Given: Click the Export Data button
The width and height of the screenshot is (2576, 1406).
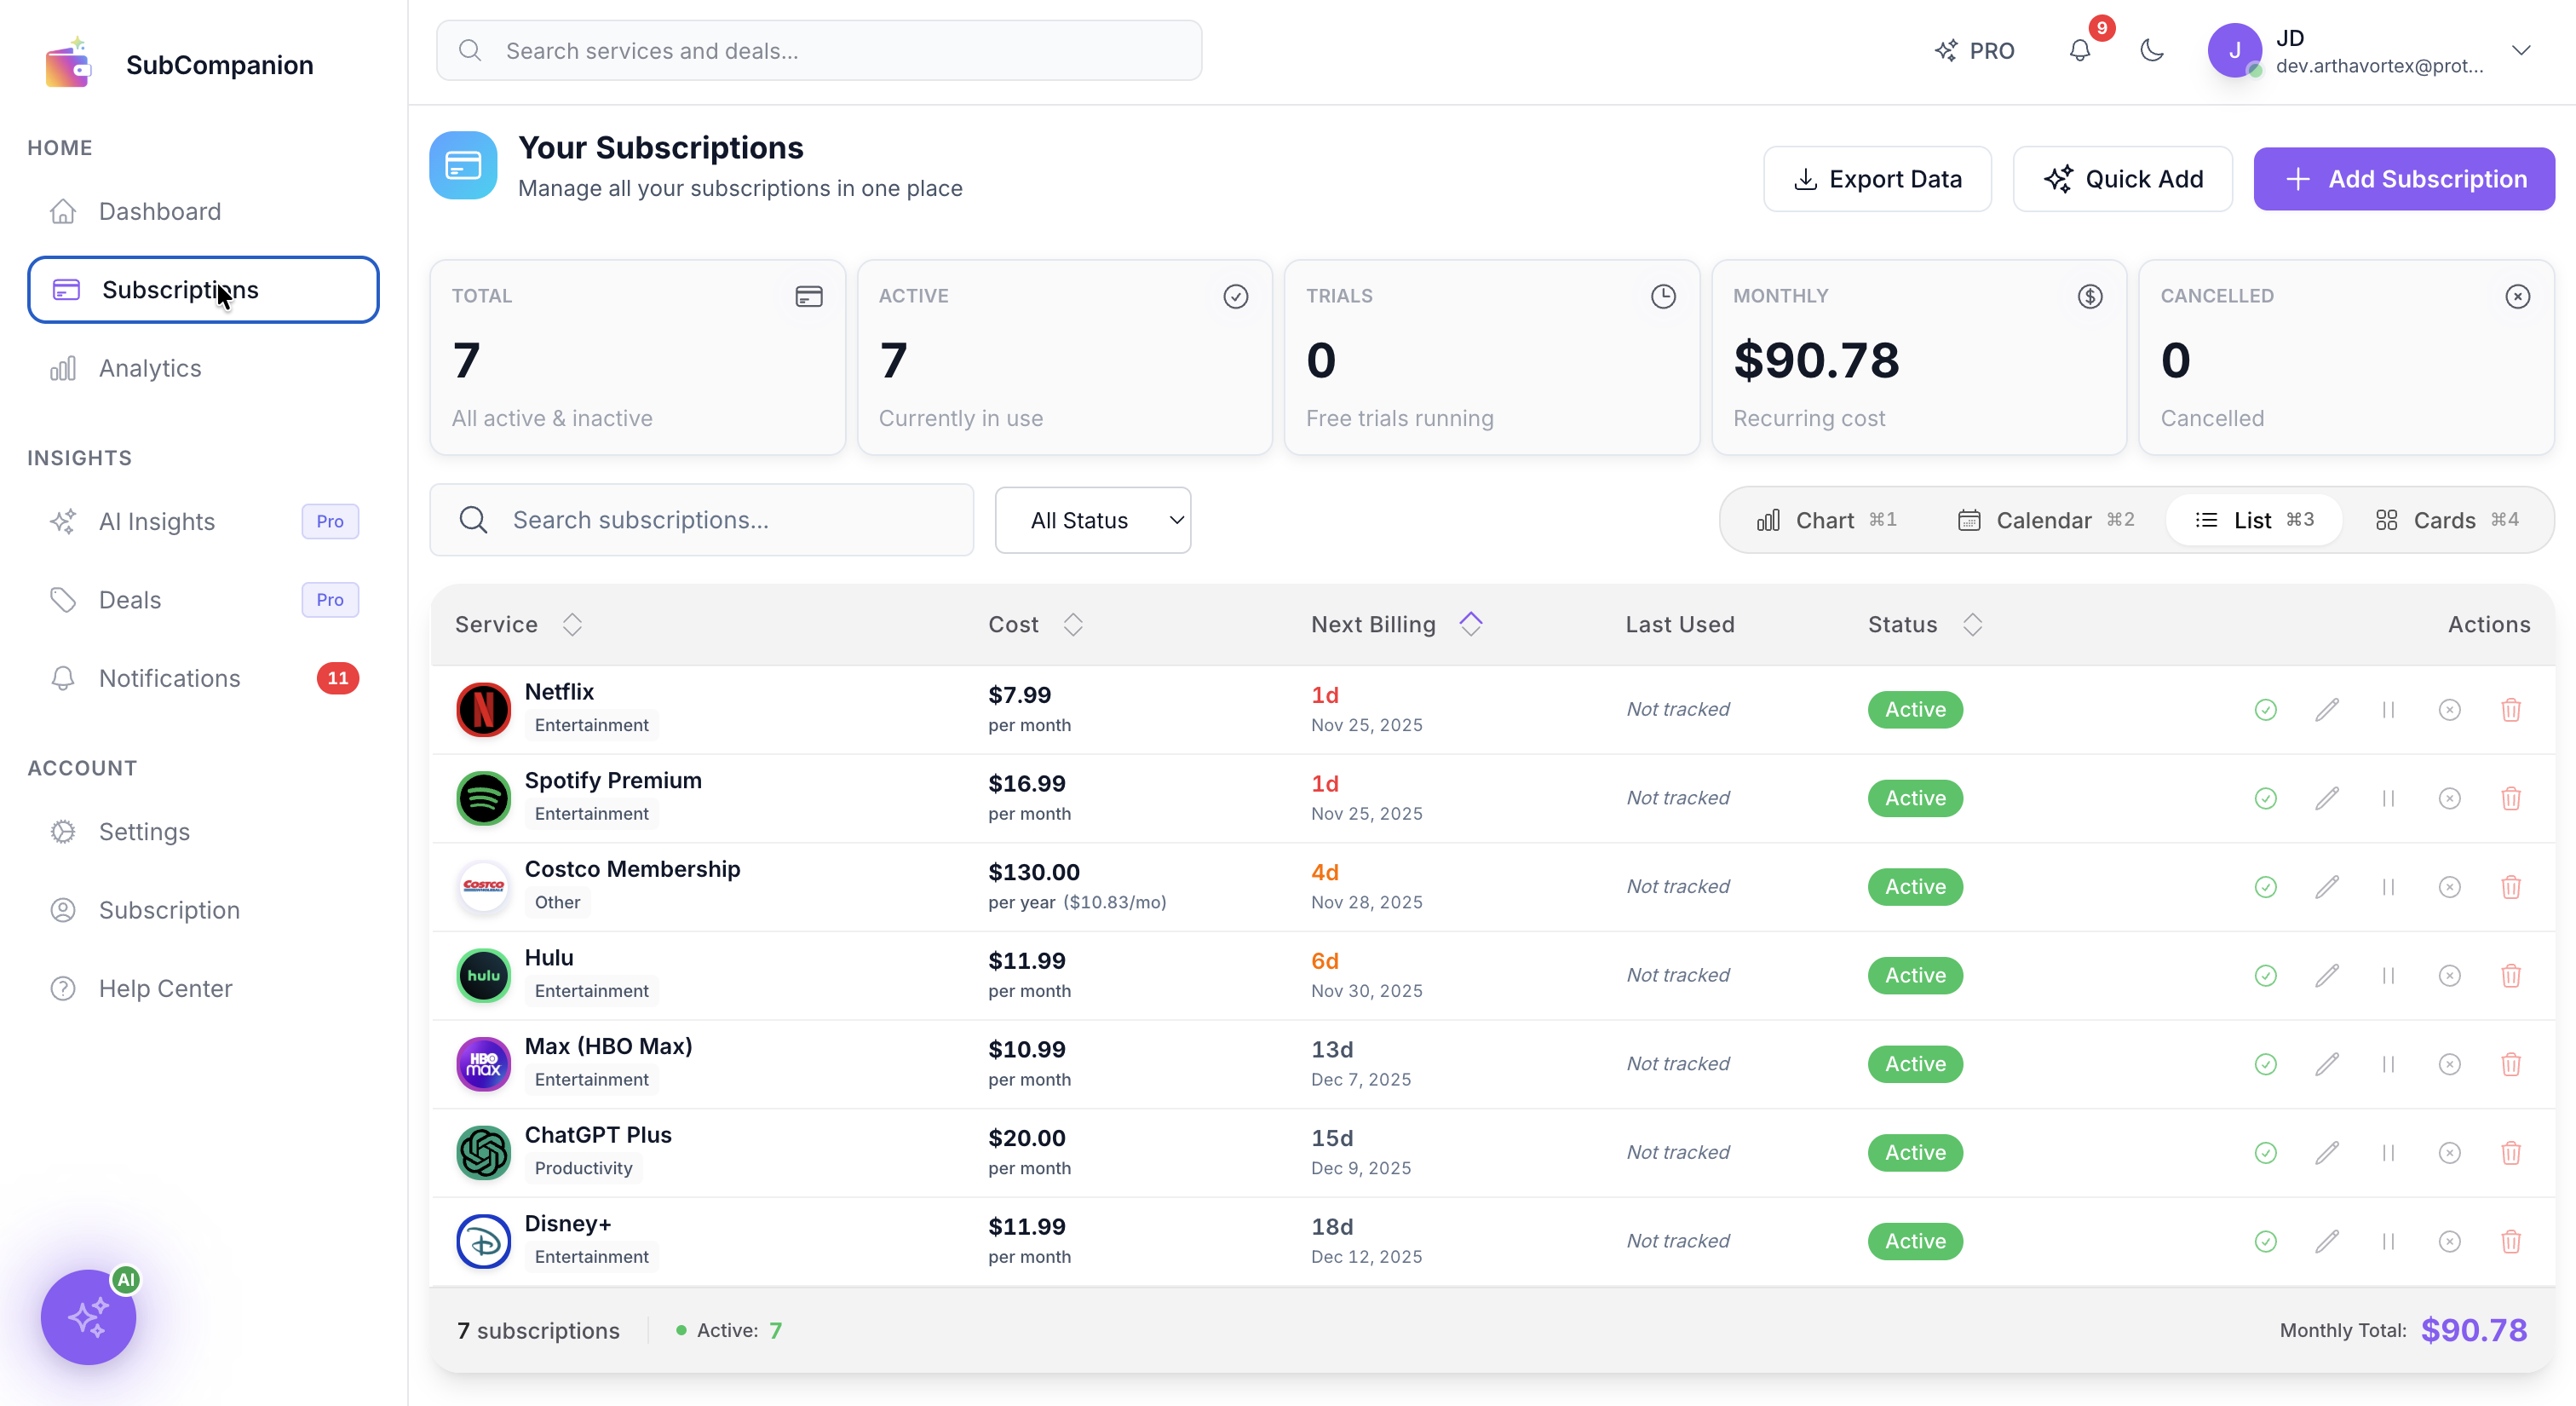Looking at the screenshot, I should pos(1877,179).
